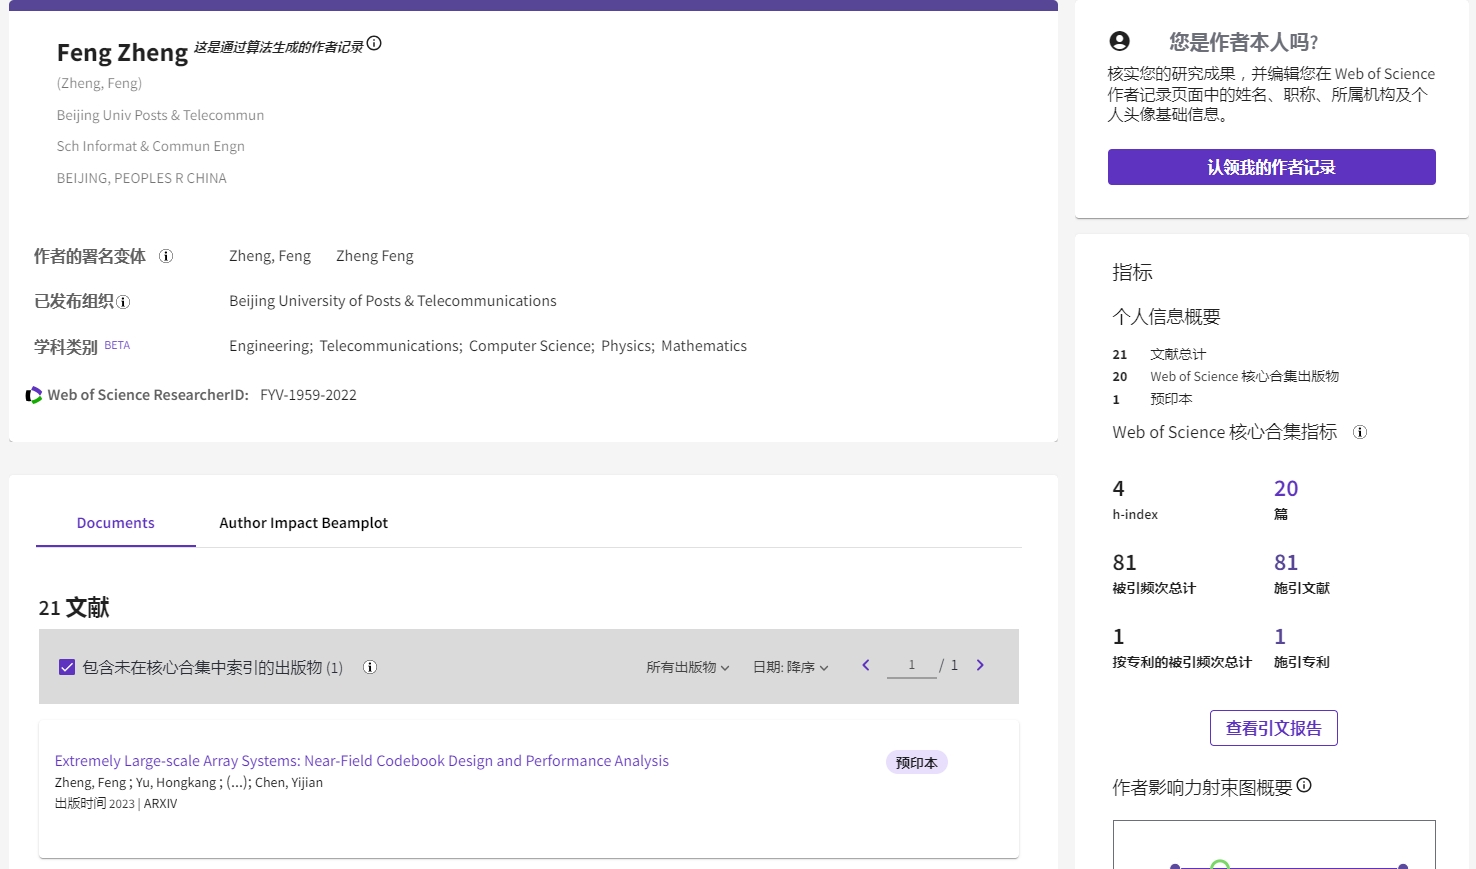Click ResearcherID value FYV-1959-2022

(x=308, y=395)
